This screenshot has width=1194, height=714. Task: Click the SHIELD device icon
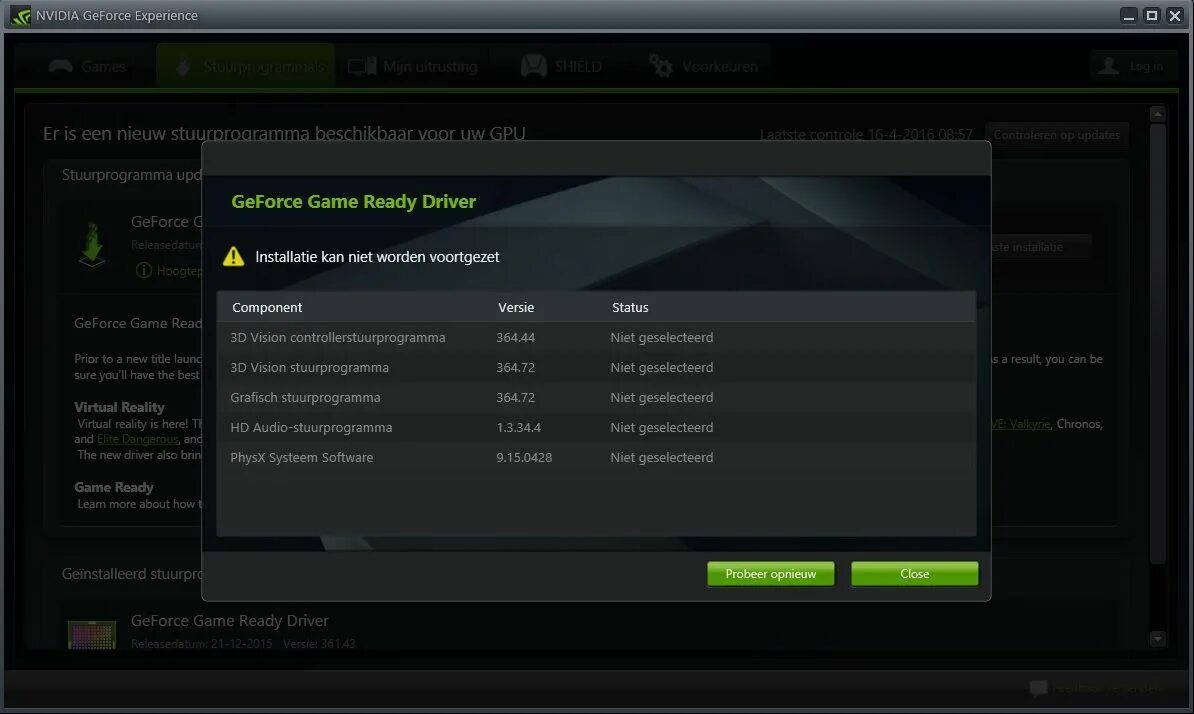534,66
